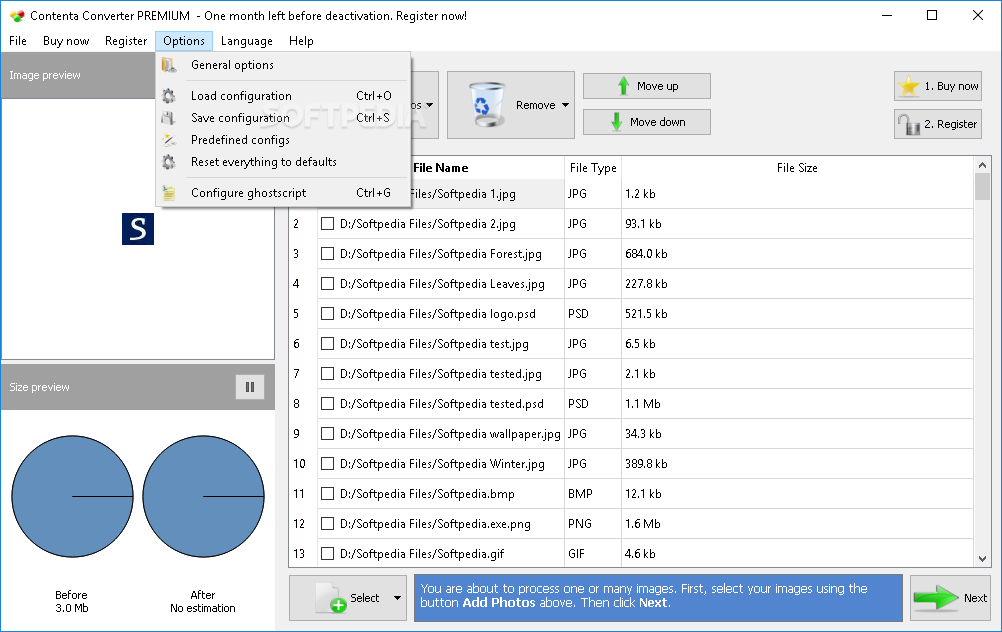Screen dimensions: 1002x632
Task: Expand the Select button dropdown arrow
Action: pos(397,598)
